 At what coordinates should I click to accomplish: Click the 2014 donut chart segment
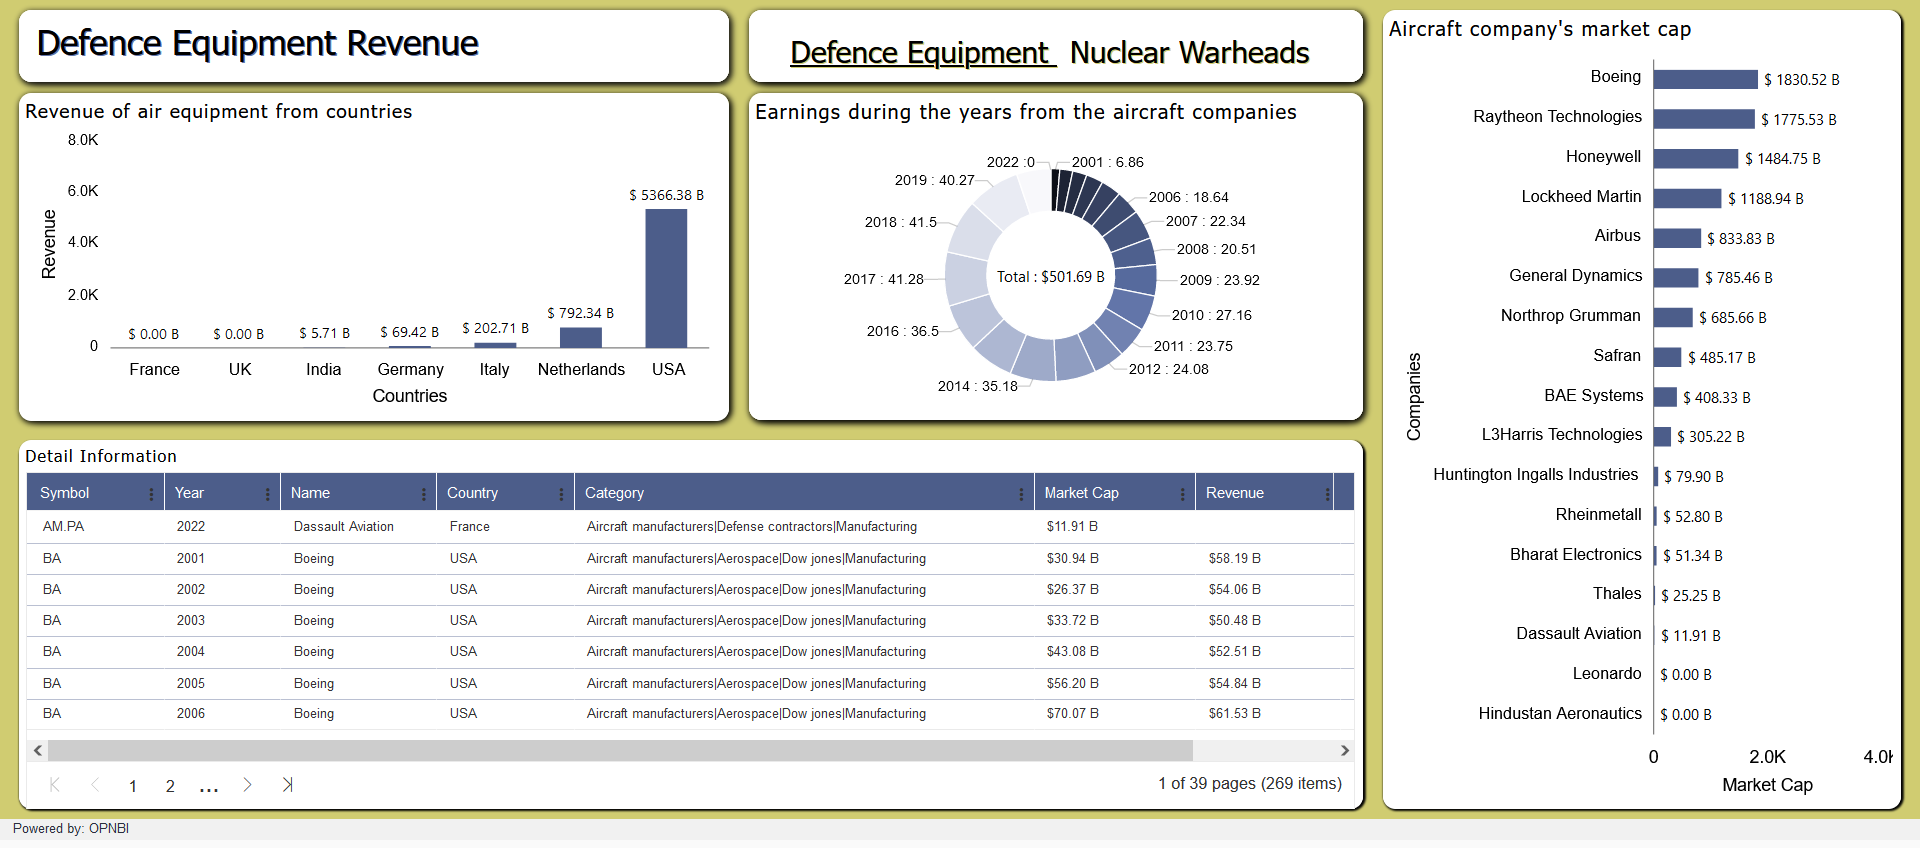tap(1034, 359)
